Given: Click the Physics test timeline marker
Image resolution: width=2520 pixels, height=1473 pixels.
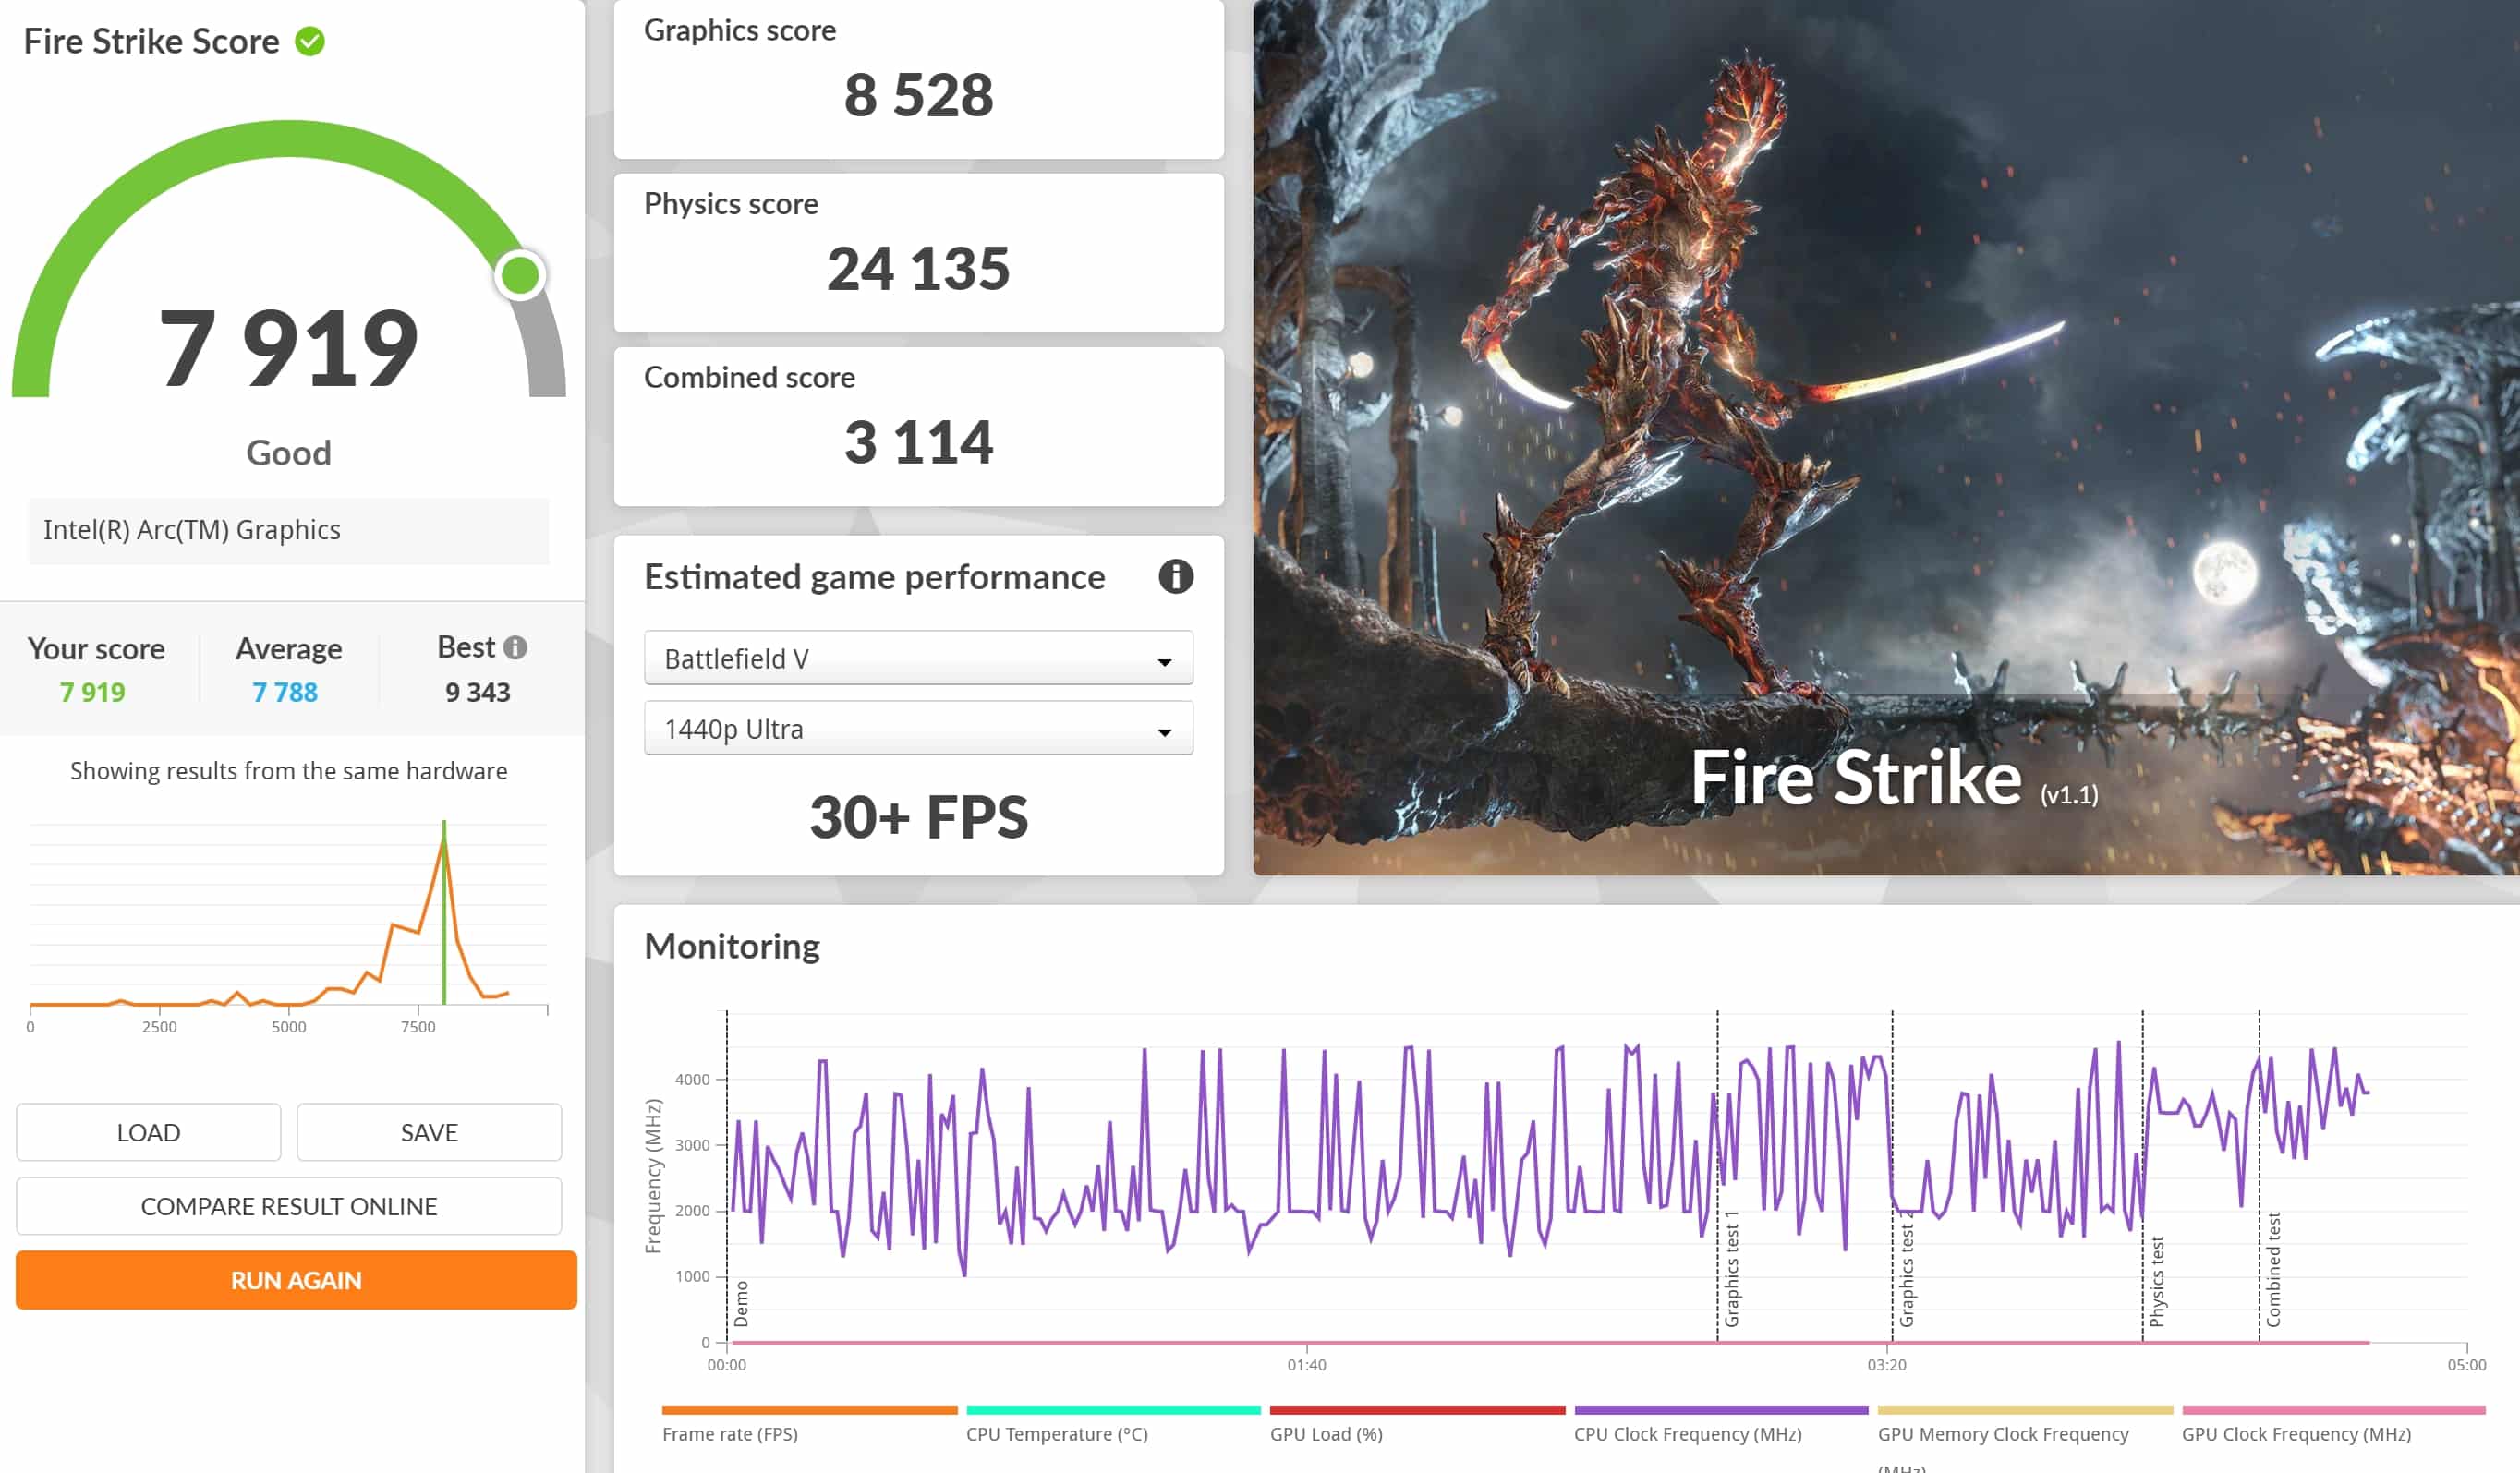Looking at the screenshot, I should click(x=2156, y=1280).
